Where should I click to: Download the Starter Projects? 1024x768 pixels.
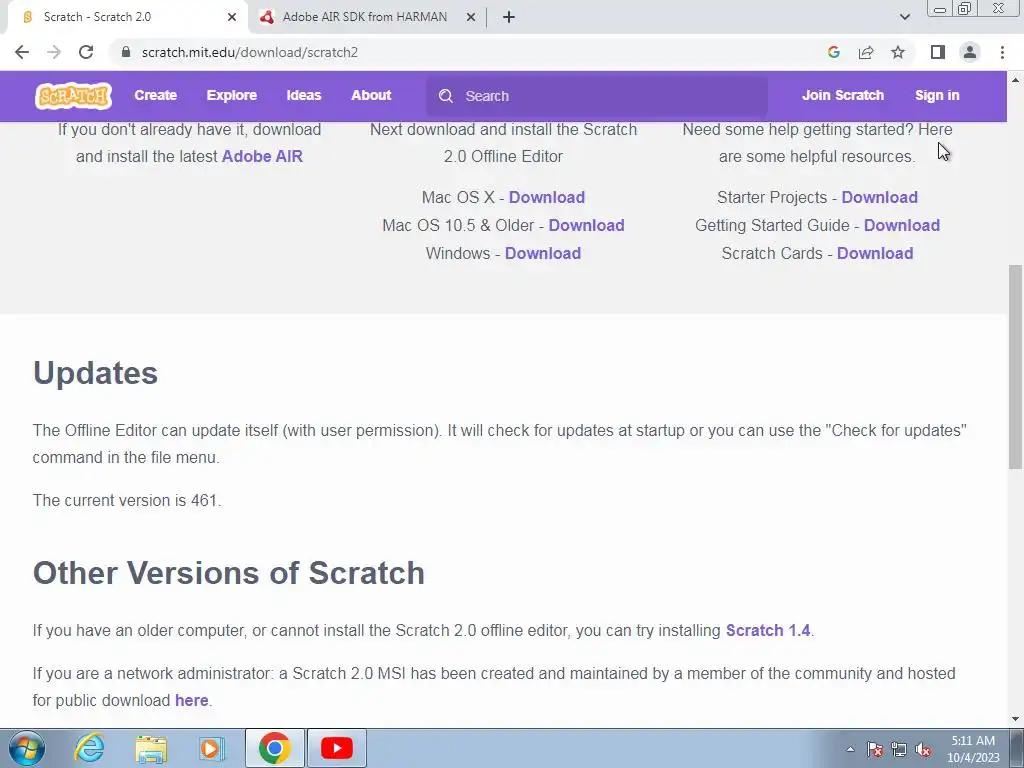[880, 197]
